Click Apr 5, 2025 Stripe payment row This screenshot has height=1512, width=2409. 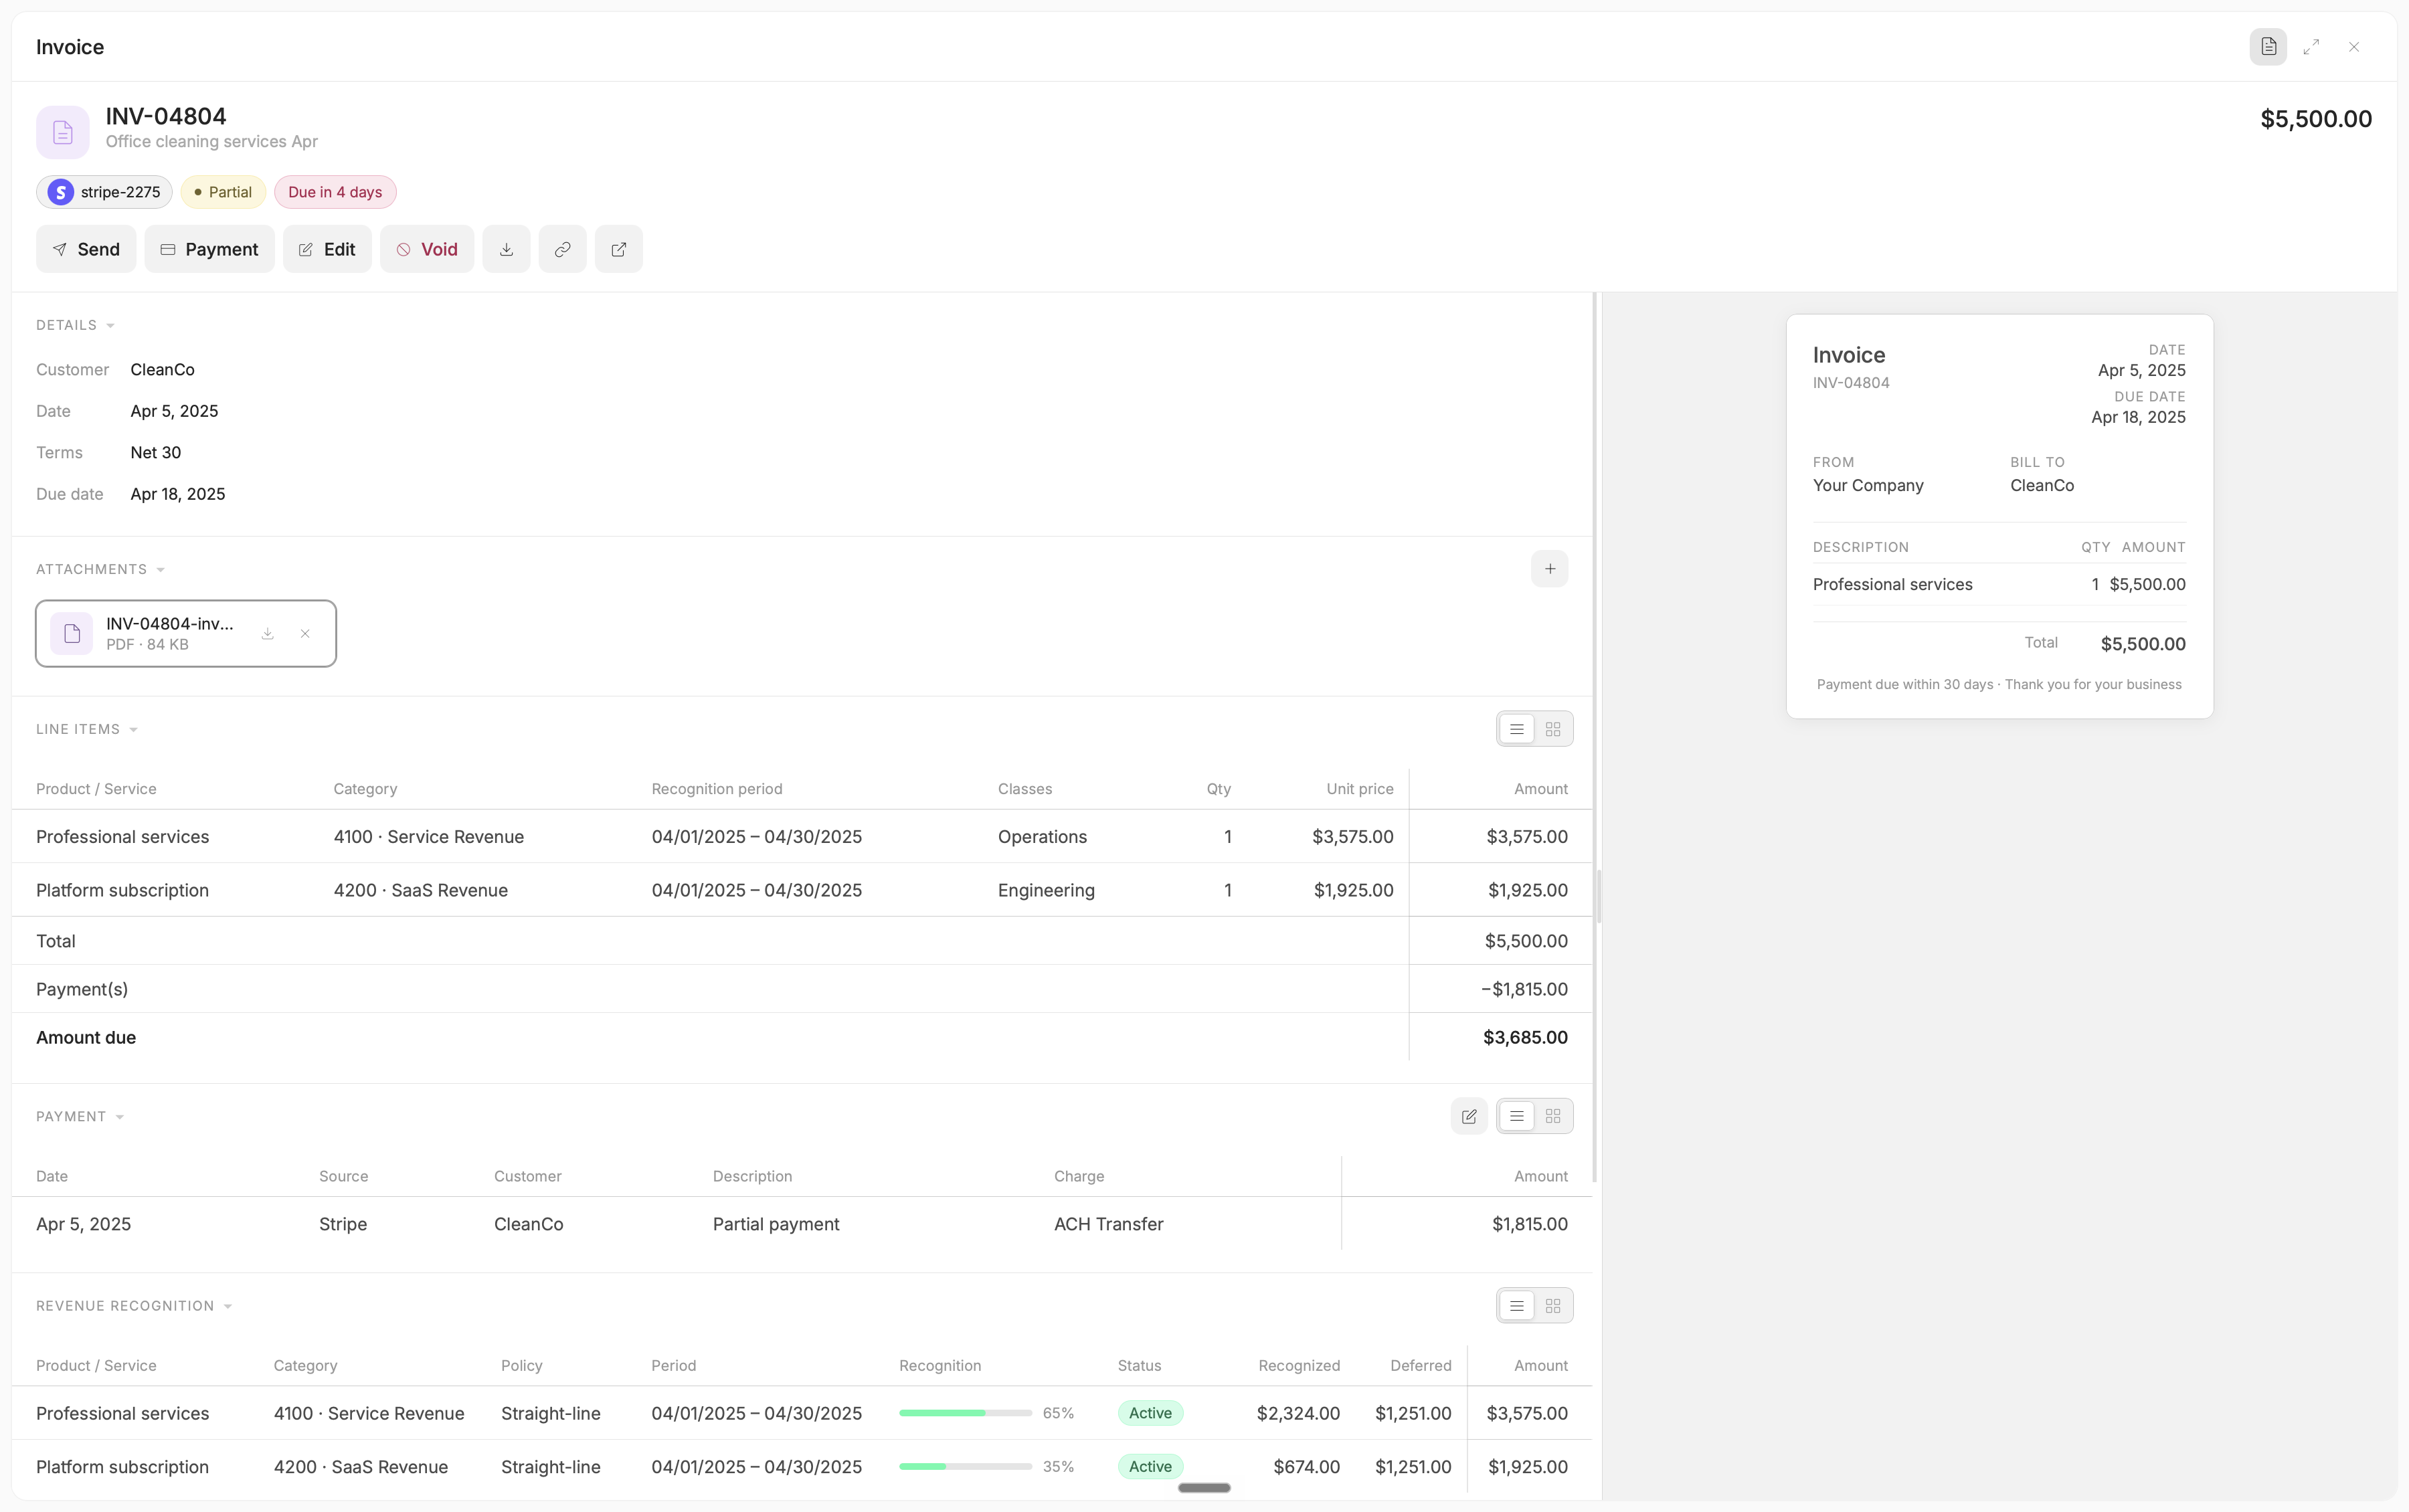802,1224
